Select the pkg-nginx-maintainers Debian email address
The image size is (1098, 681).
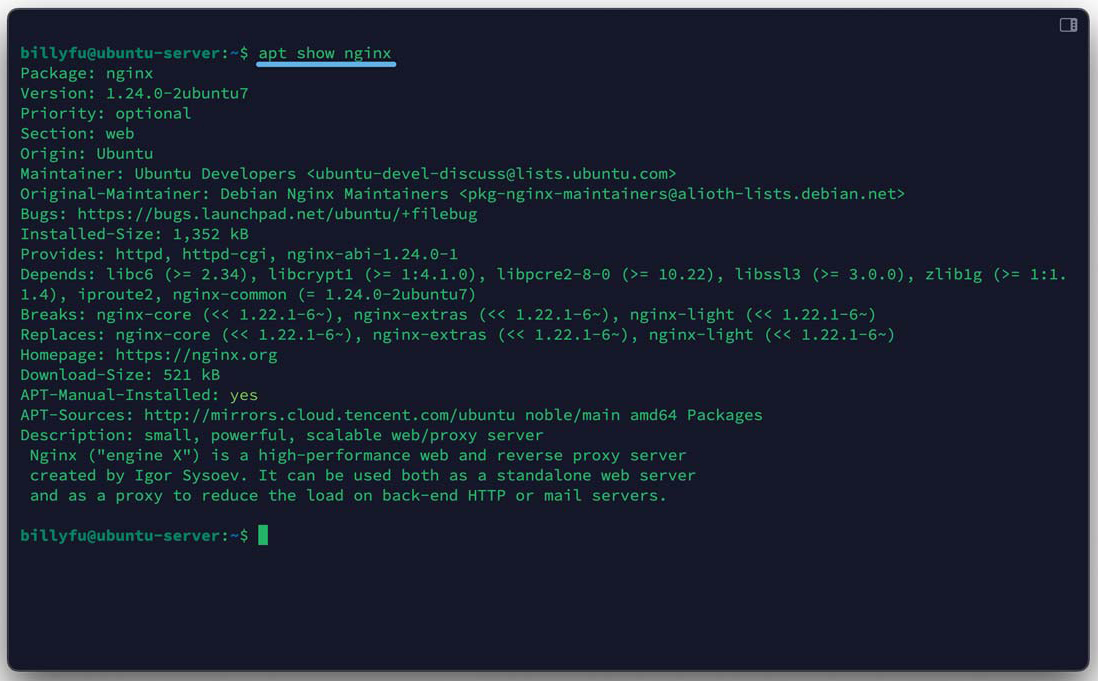tap(681, 194)
